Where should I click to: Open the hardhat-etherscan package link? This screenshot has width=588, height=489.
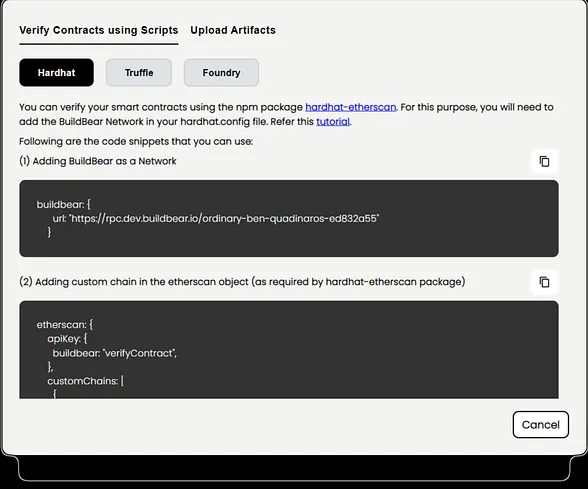[x=351, y=107]
